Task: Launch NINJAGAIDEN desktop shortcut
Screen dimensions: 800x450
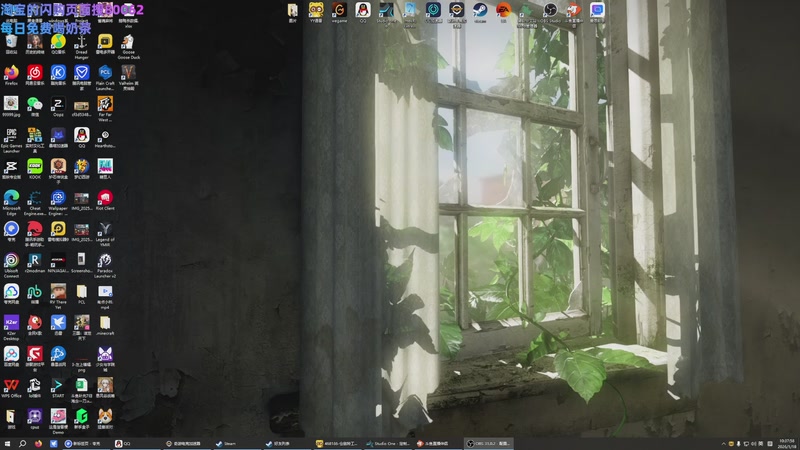Action: 58,262
